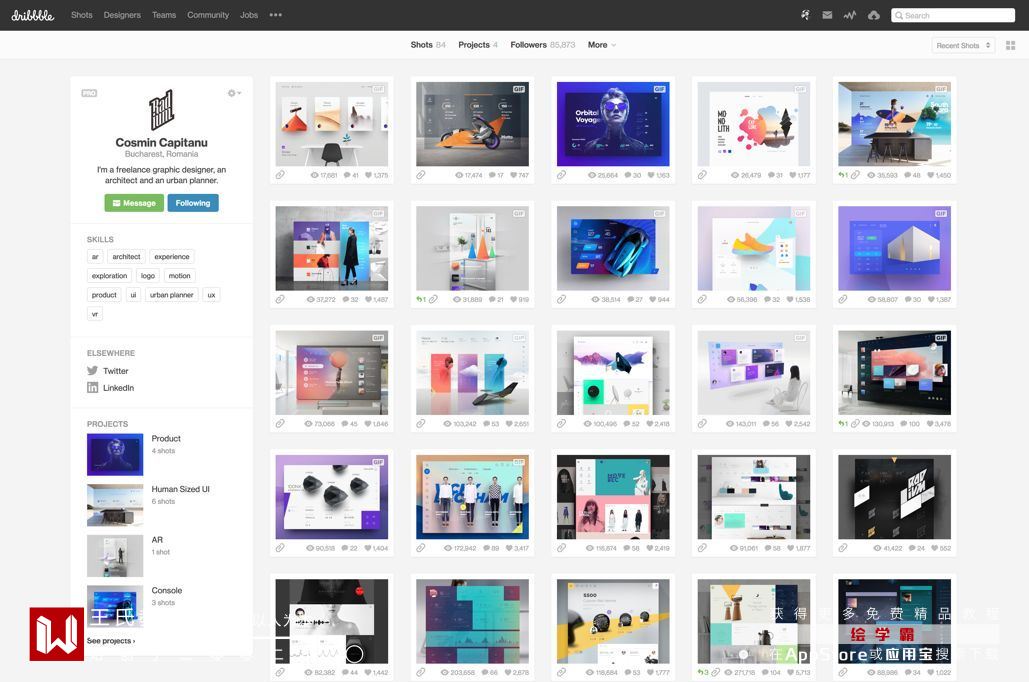Image resolution: width=1029 pixels, height=682 pixels.
Task: Open the Console project thumbnail
Action: [115, 606]
